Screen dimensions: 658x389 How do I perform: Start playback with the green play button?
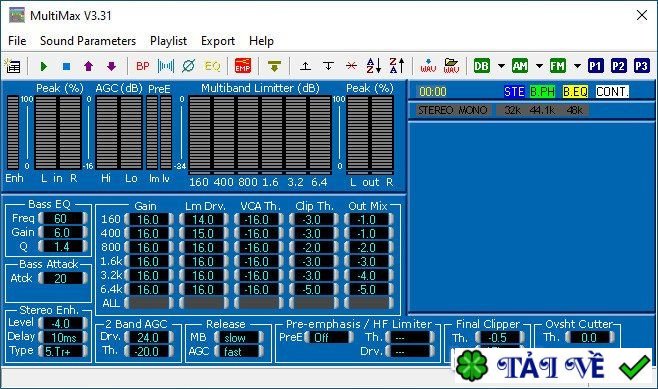(43, 66)
